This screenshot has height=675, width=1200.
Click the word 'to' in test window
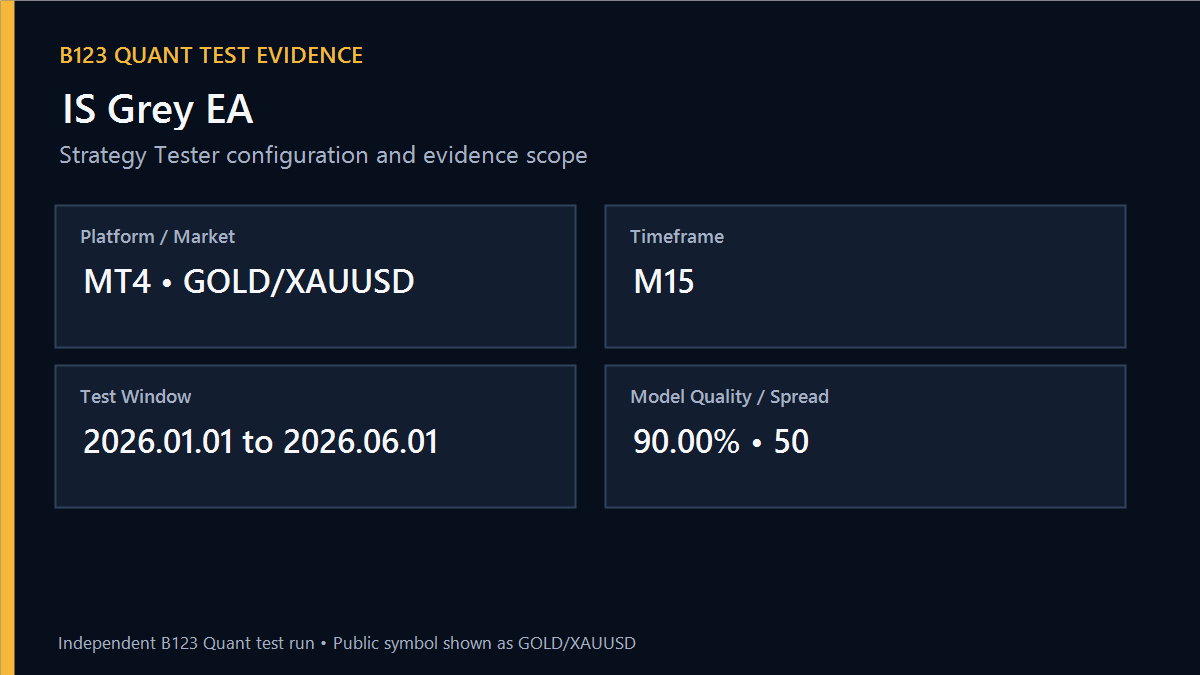[x=258, y=443]
